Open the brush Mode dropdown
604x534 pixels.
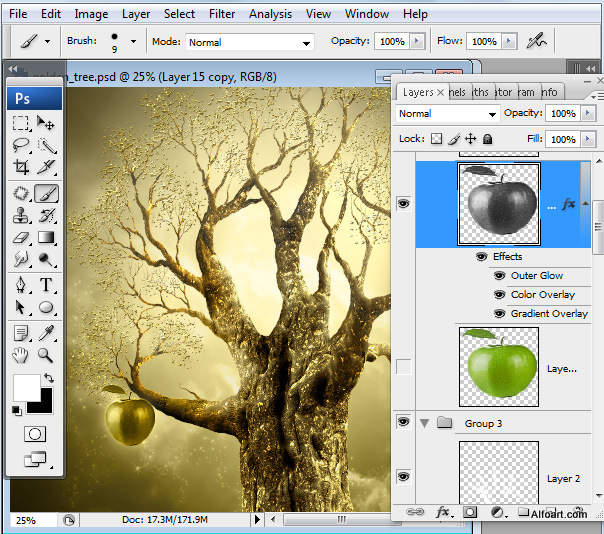pos(249,42)
